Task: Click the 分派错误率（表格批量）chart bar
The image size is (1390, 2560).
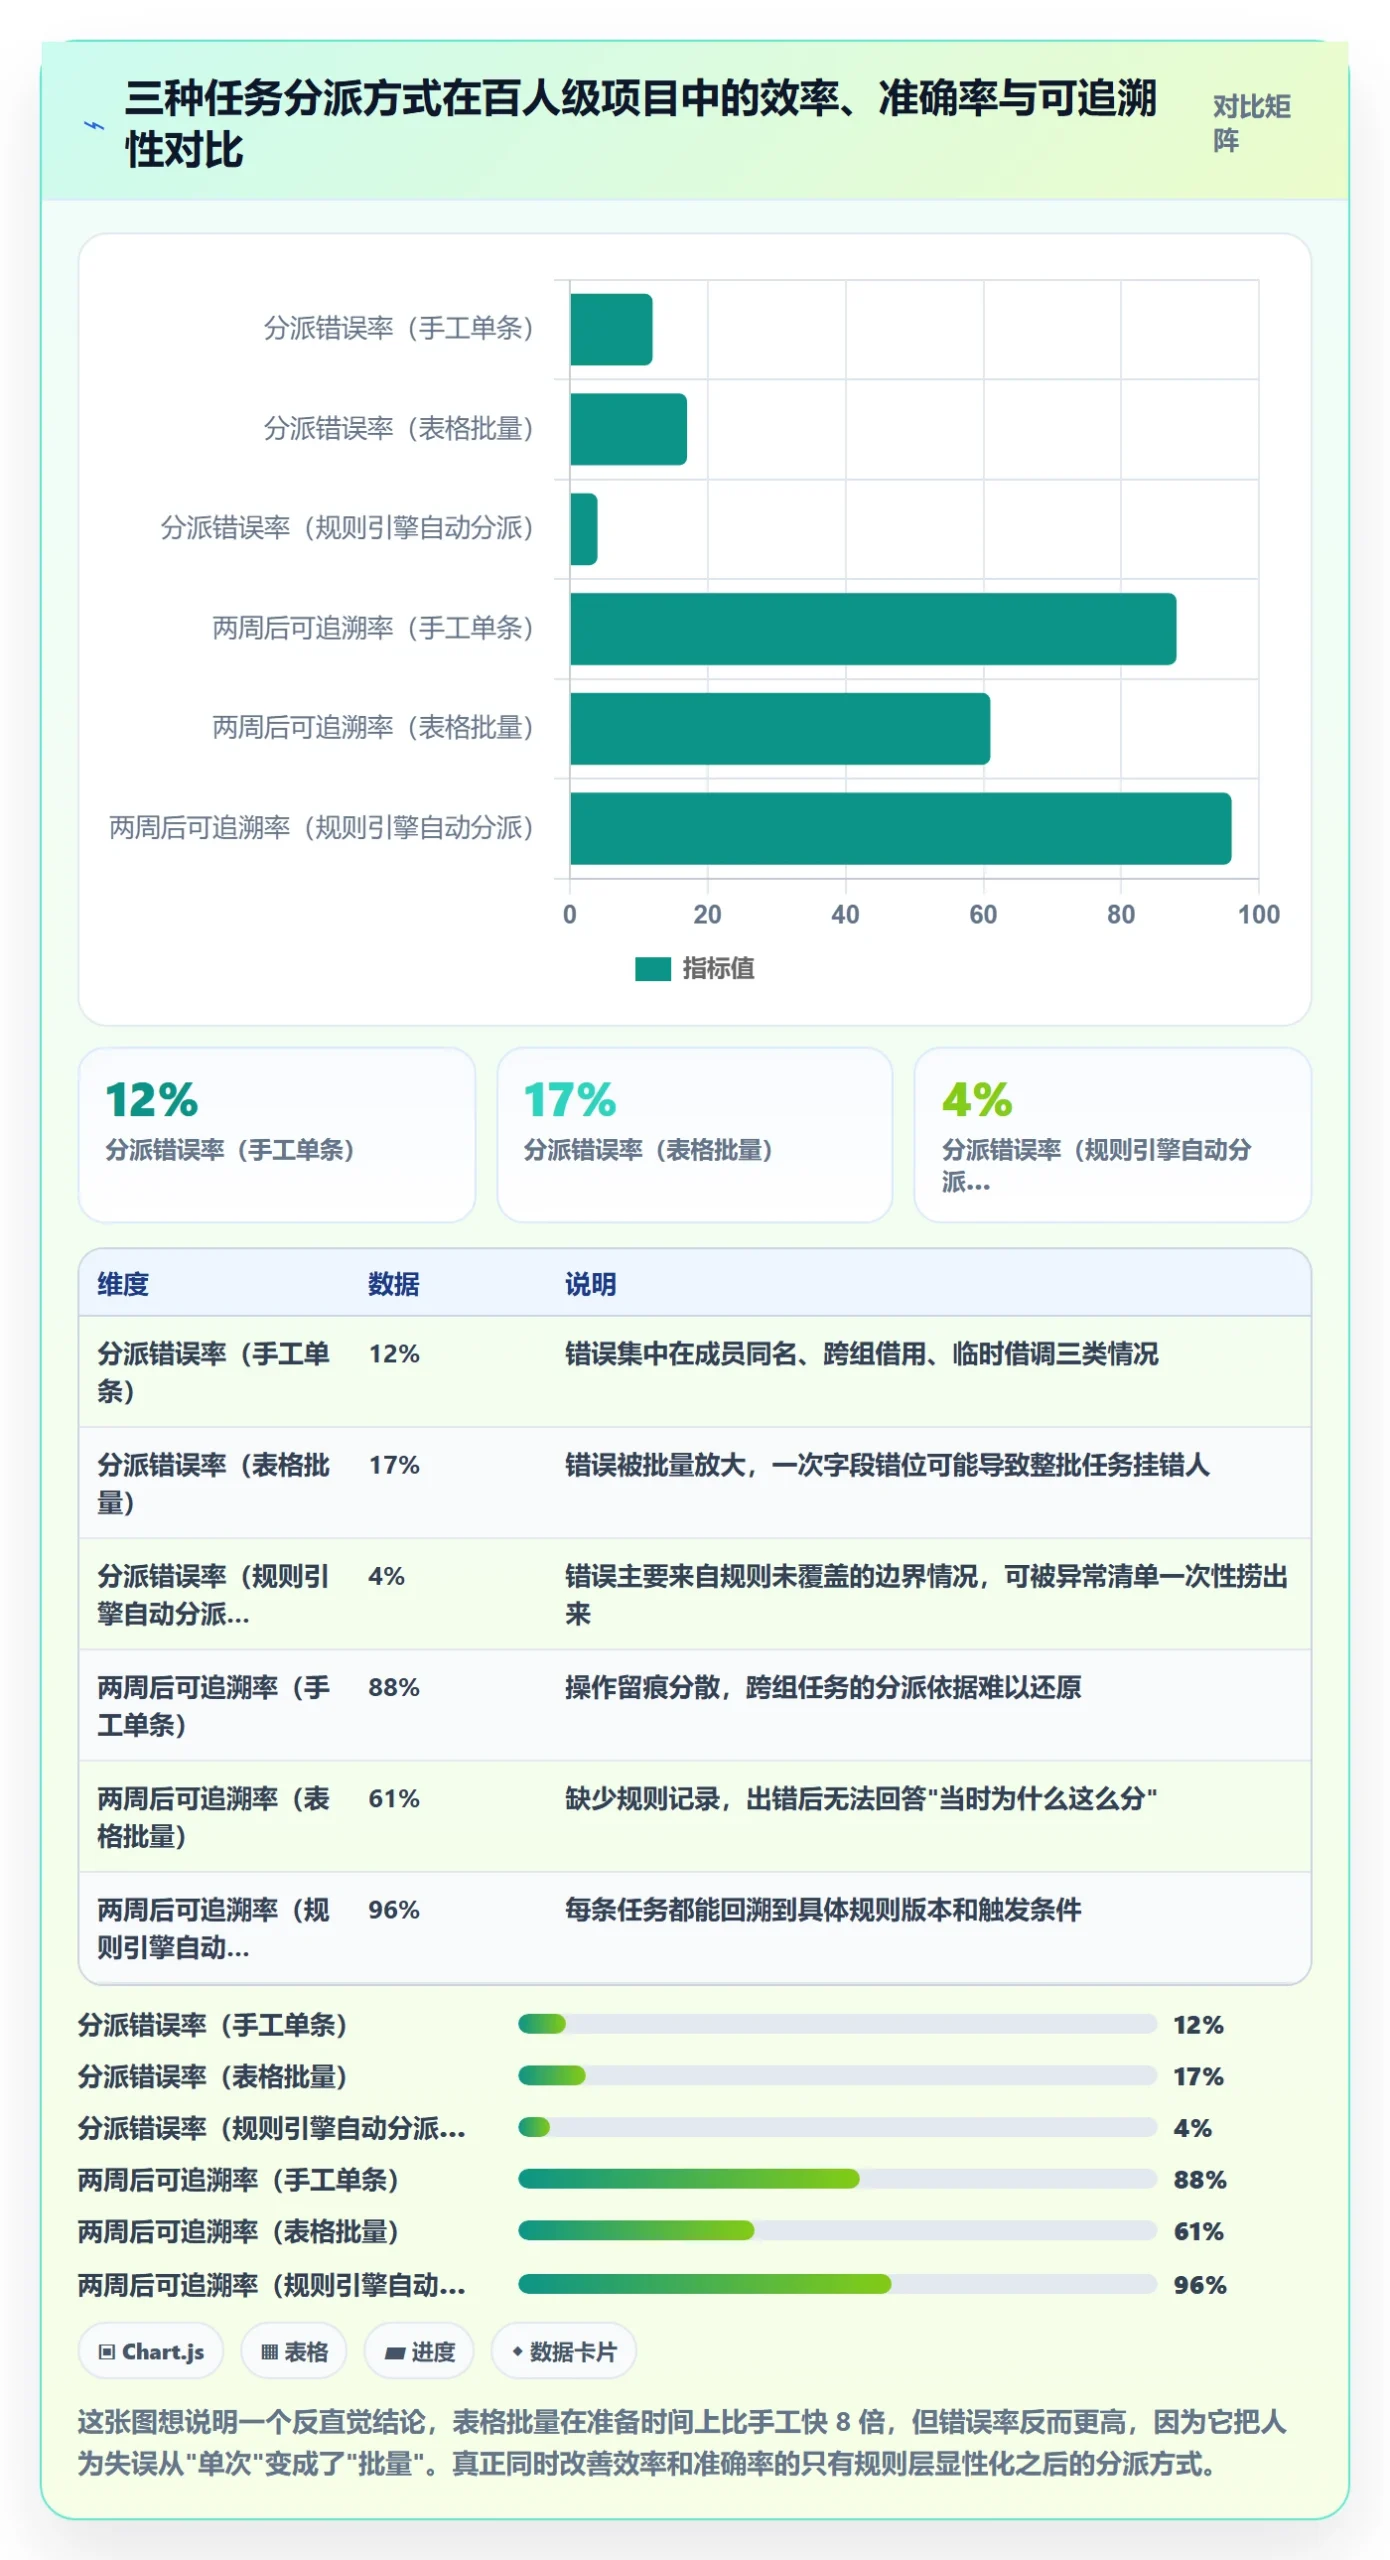Action: 628,429
